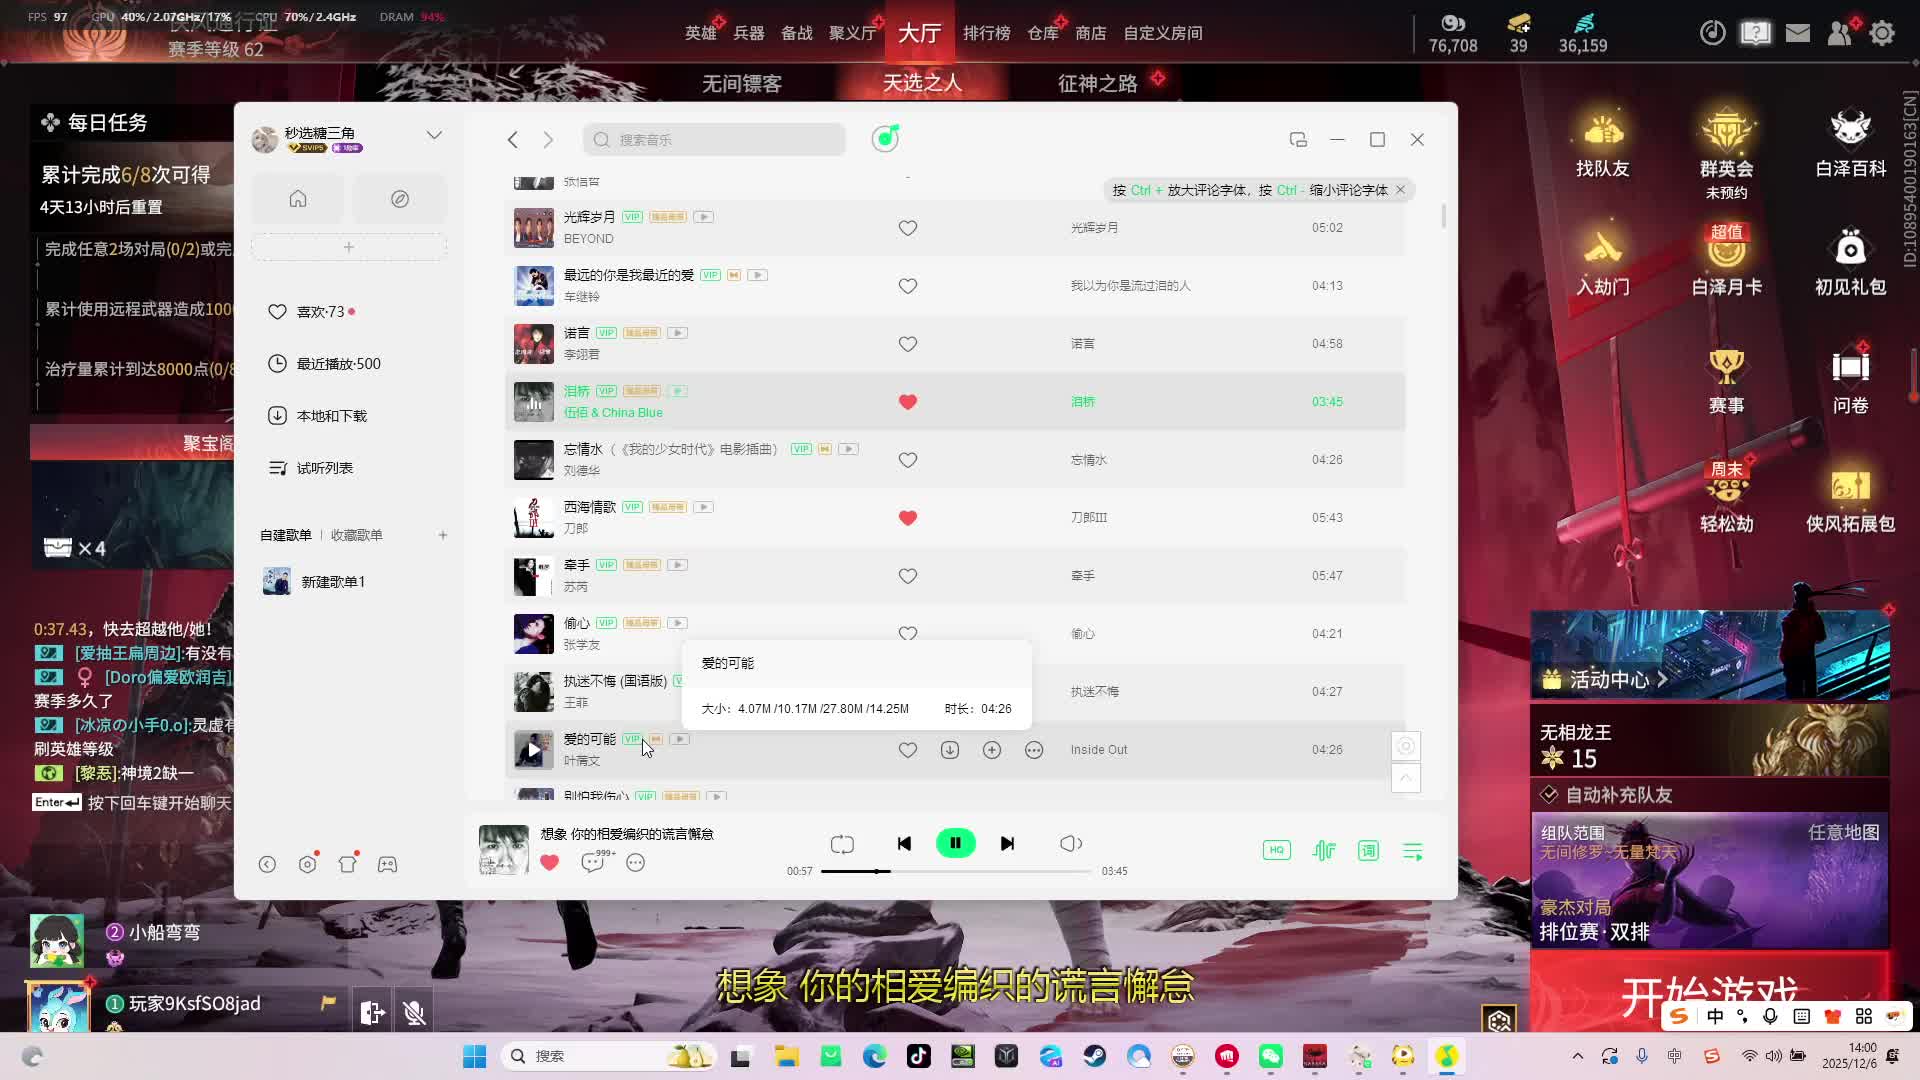1920x1080 pixels.
Task: Click the download icon for 爱的可能
Action: 950,750
